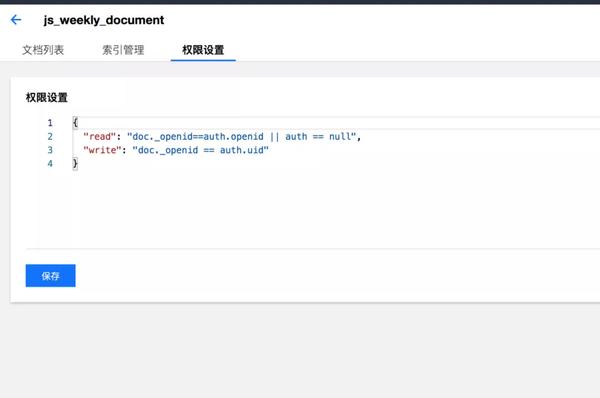Viewport: 600px width, 398px height.
Task: Click the auth.uid text in the write rule
Action: pyautogui.click(x=242, y=150)
